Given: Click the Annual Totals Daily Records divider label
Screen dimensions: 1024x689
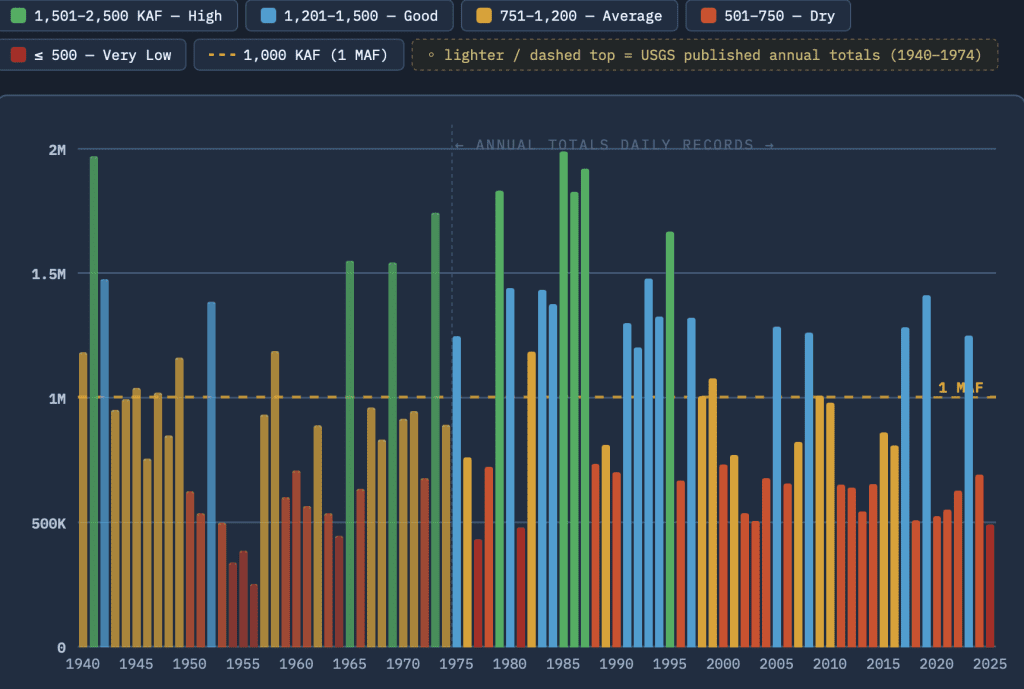Looking at the screenshot, I should 615,144.
